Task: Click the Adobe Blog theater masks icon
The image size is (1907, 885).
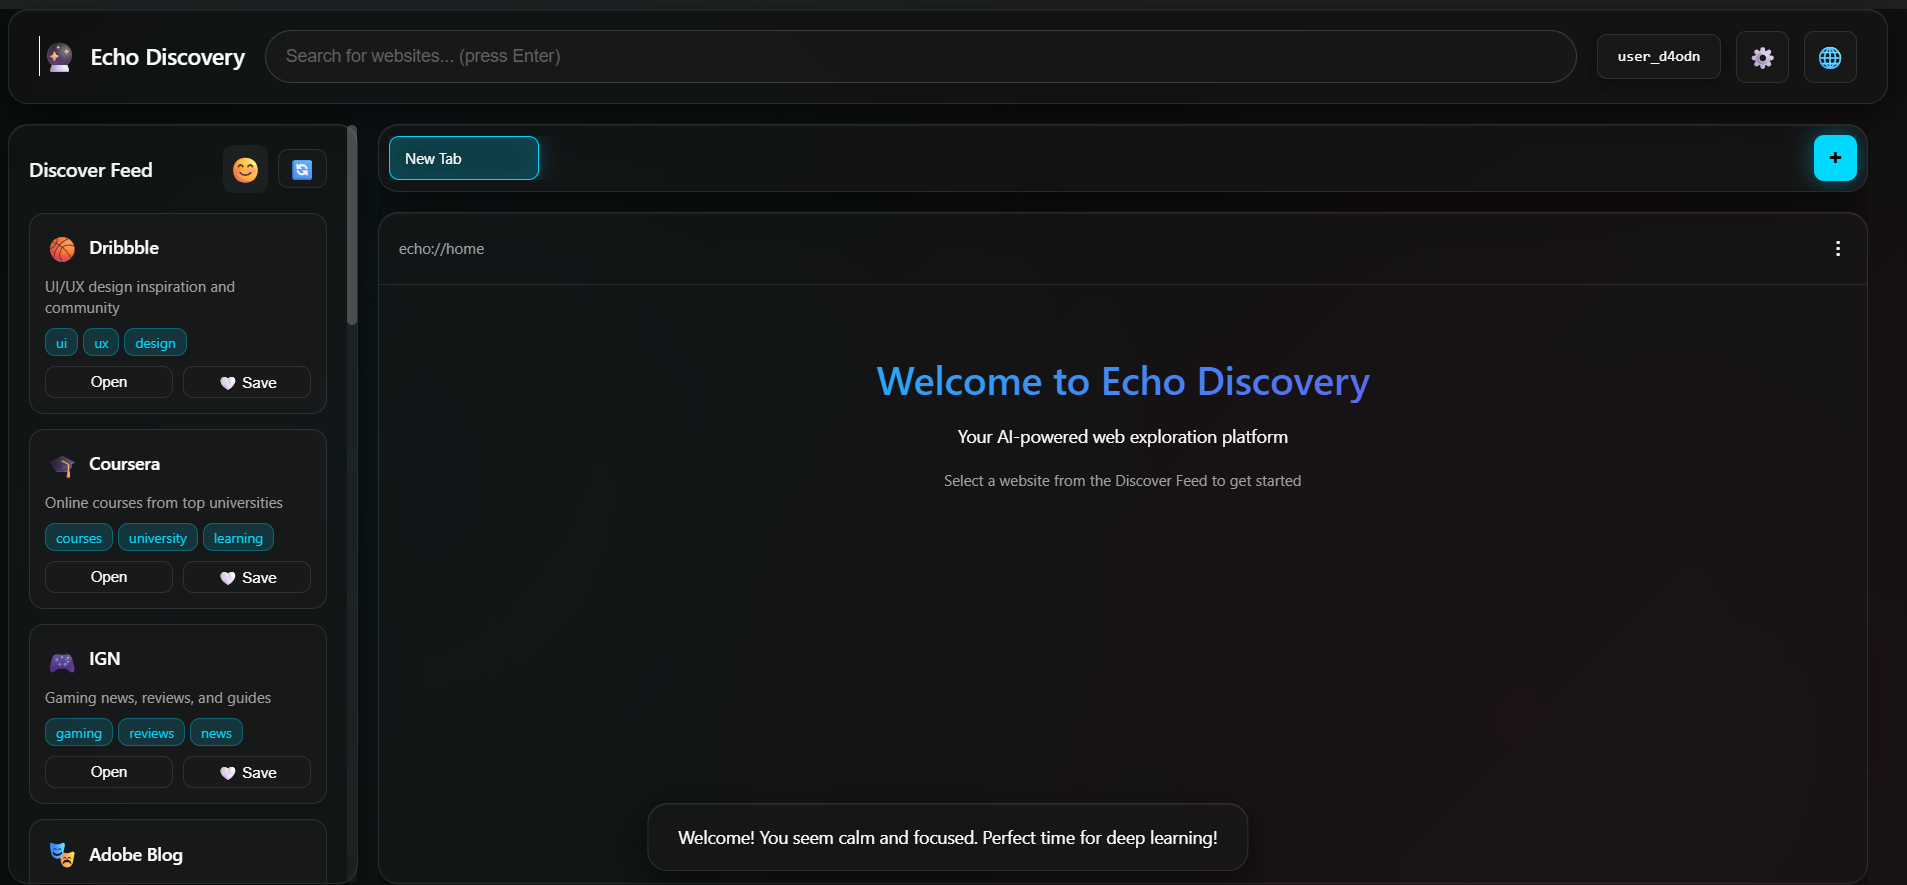Action: point(62,855)
